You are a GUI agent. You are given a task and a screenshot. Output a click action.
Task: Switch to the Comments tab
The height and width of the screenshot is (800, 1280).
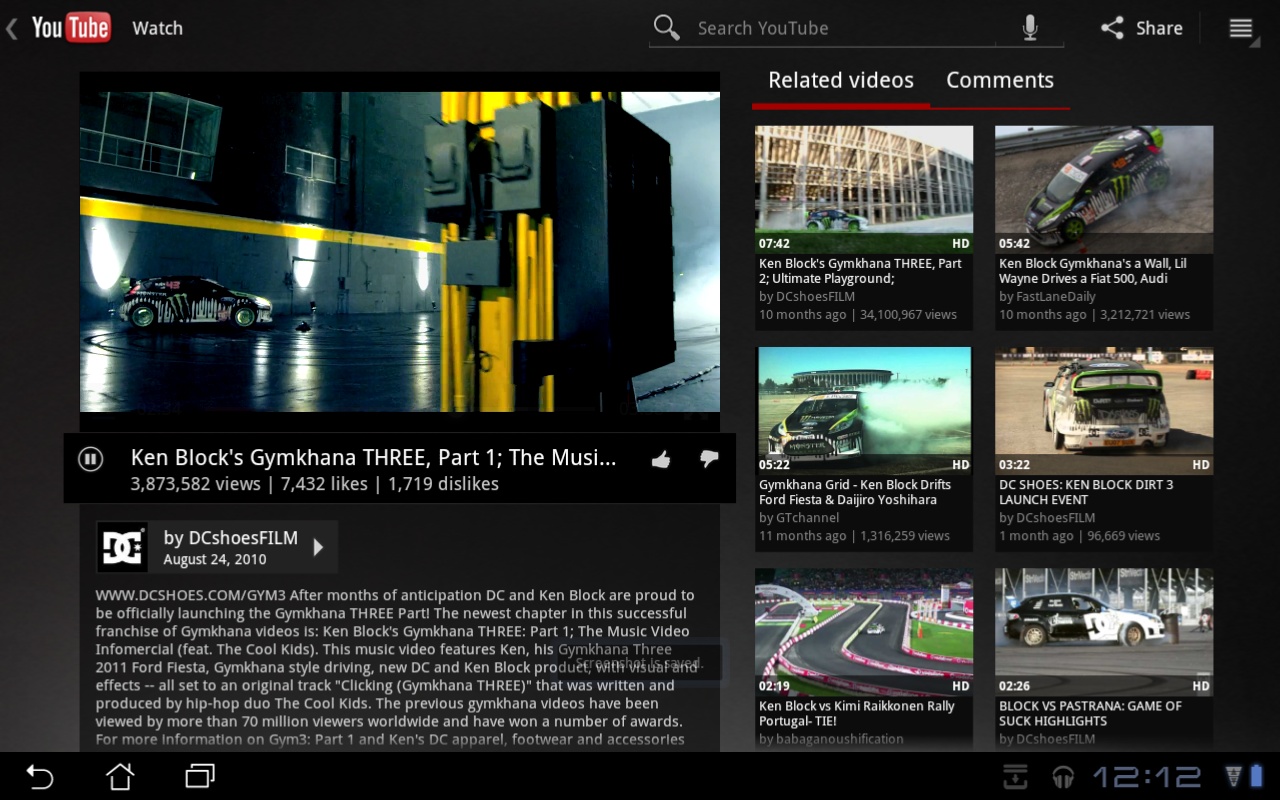click(1000, 80)
